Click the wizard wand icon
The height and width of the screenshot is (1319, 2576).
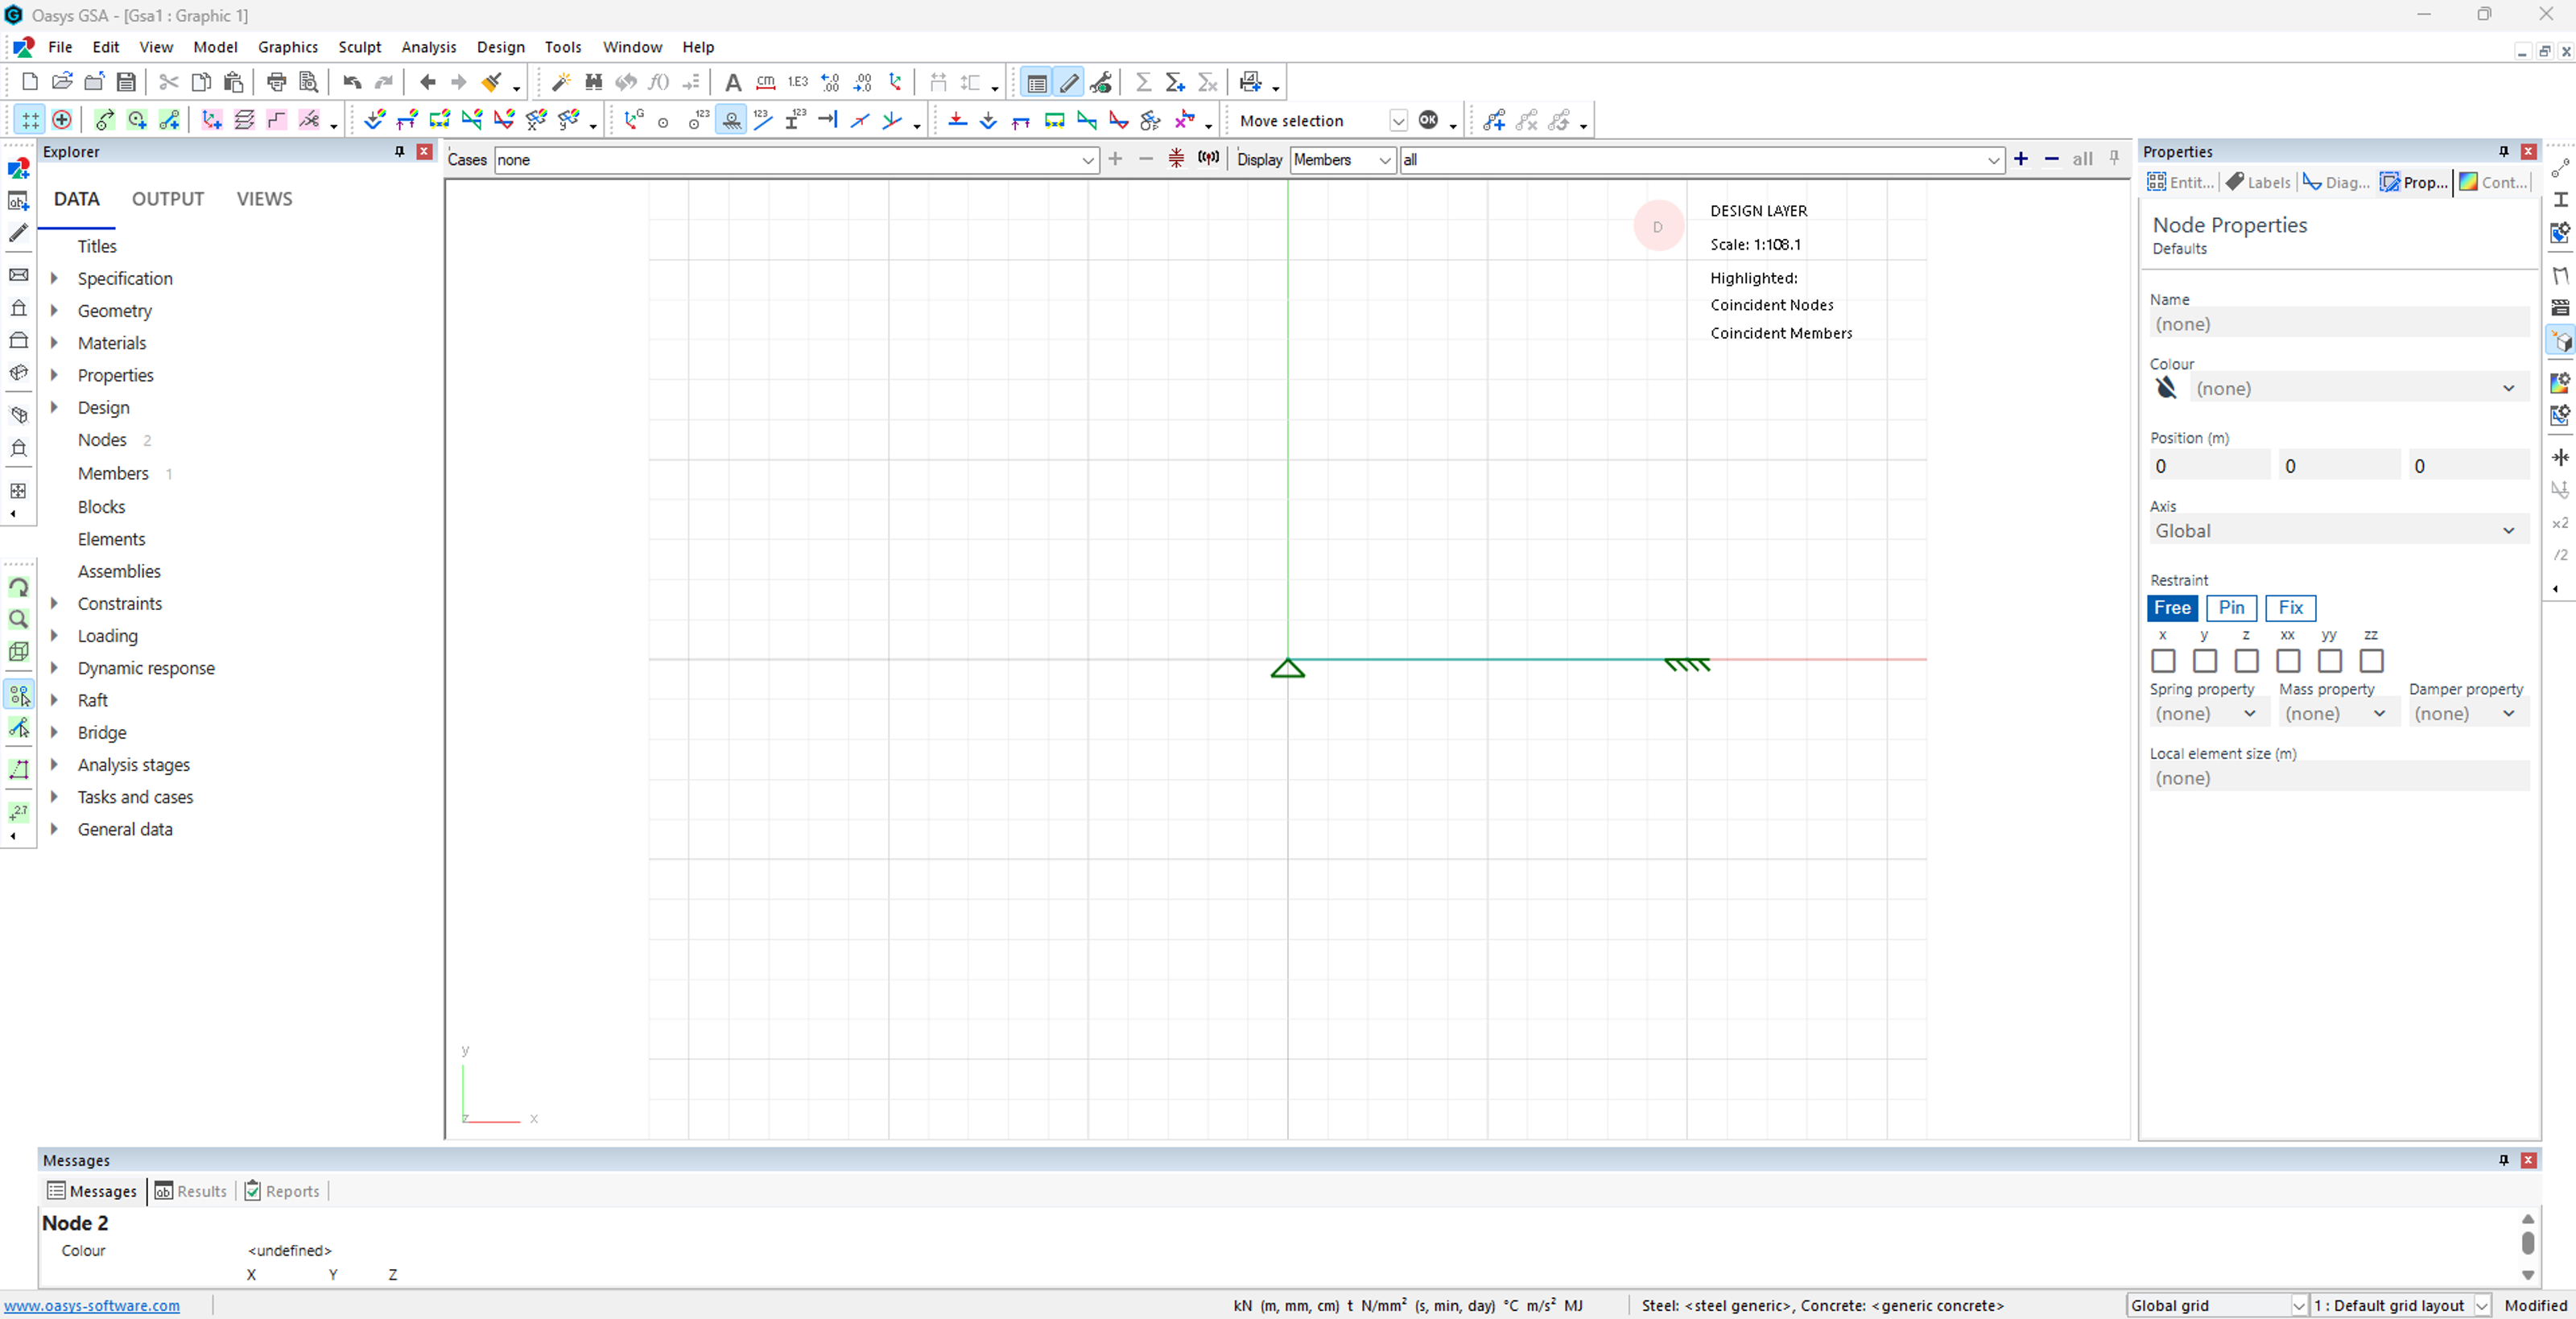561,82
